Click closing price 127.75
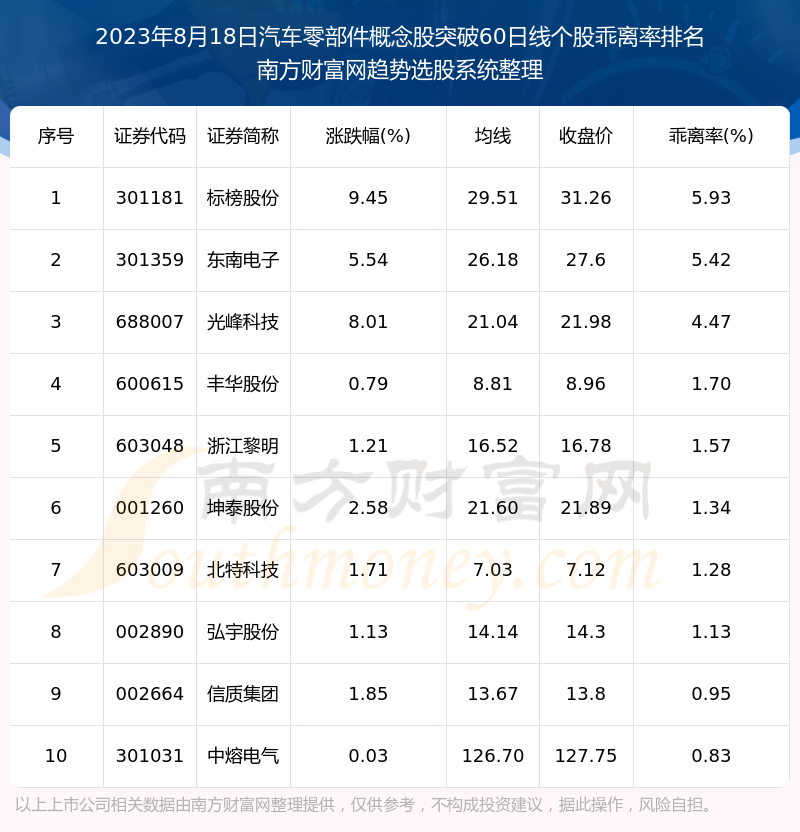The image size is (800, 832). coord(586,756)
